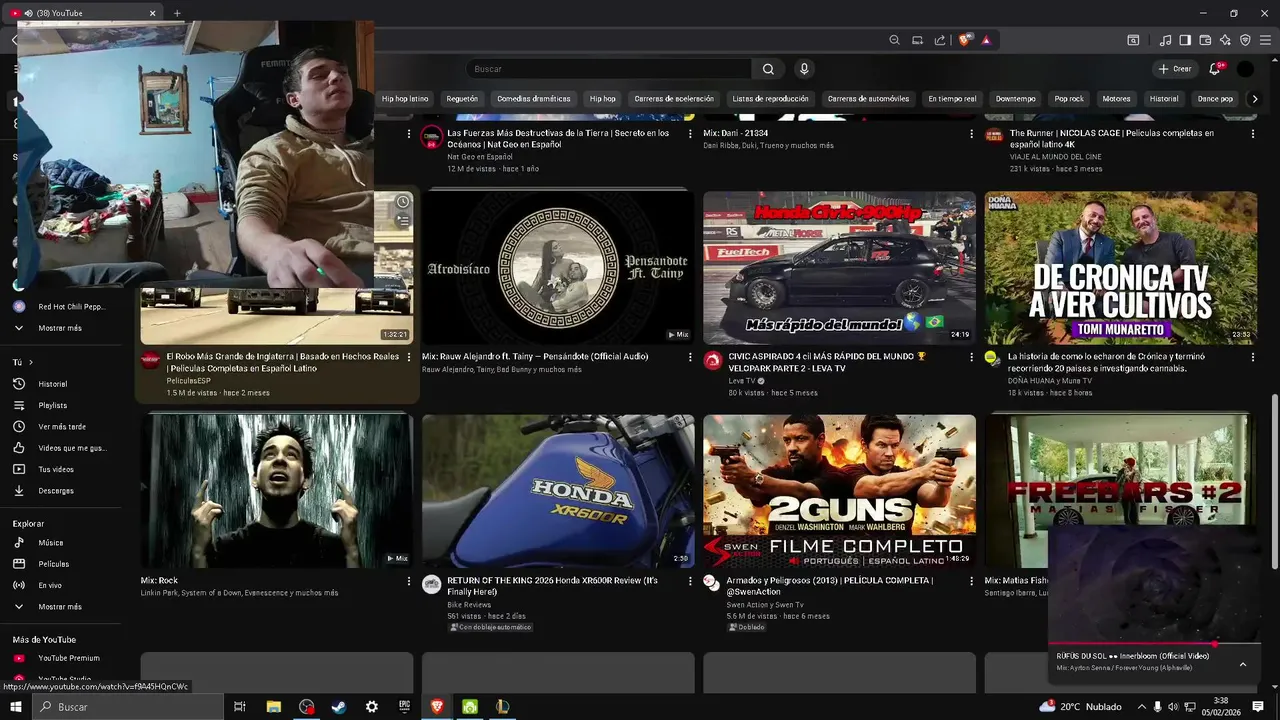Click the search magnifier button
Image resolution: width=1280 pixels, height=720 pixels.
[768, 69]
